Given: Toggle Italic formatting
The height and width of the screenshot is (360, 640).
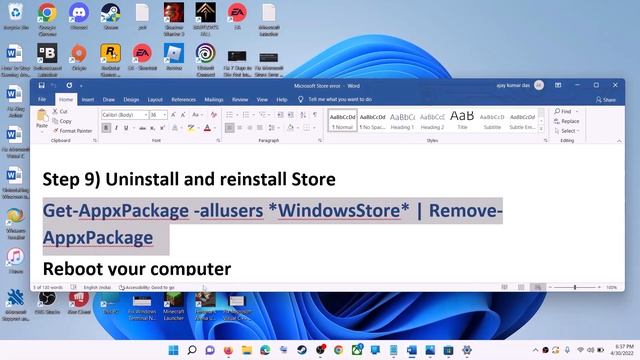Looking at the screenshot, I should pyautogui.click(x=116, y=128).
